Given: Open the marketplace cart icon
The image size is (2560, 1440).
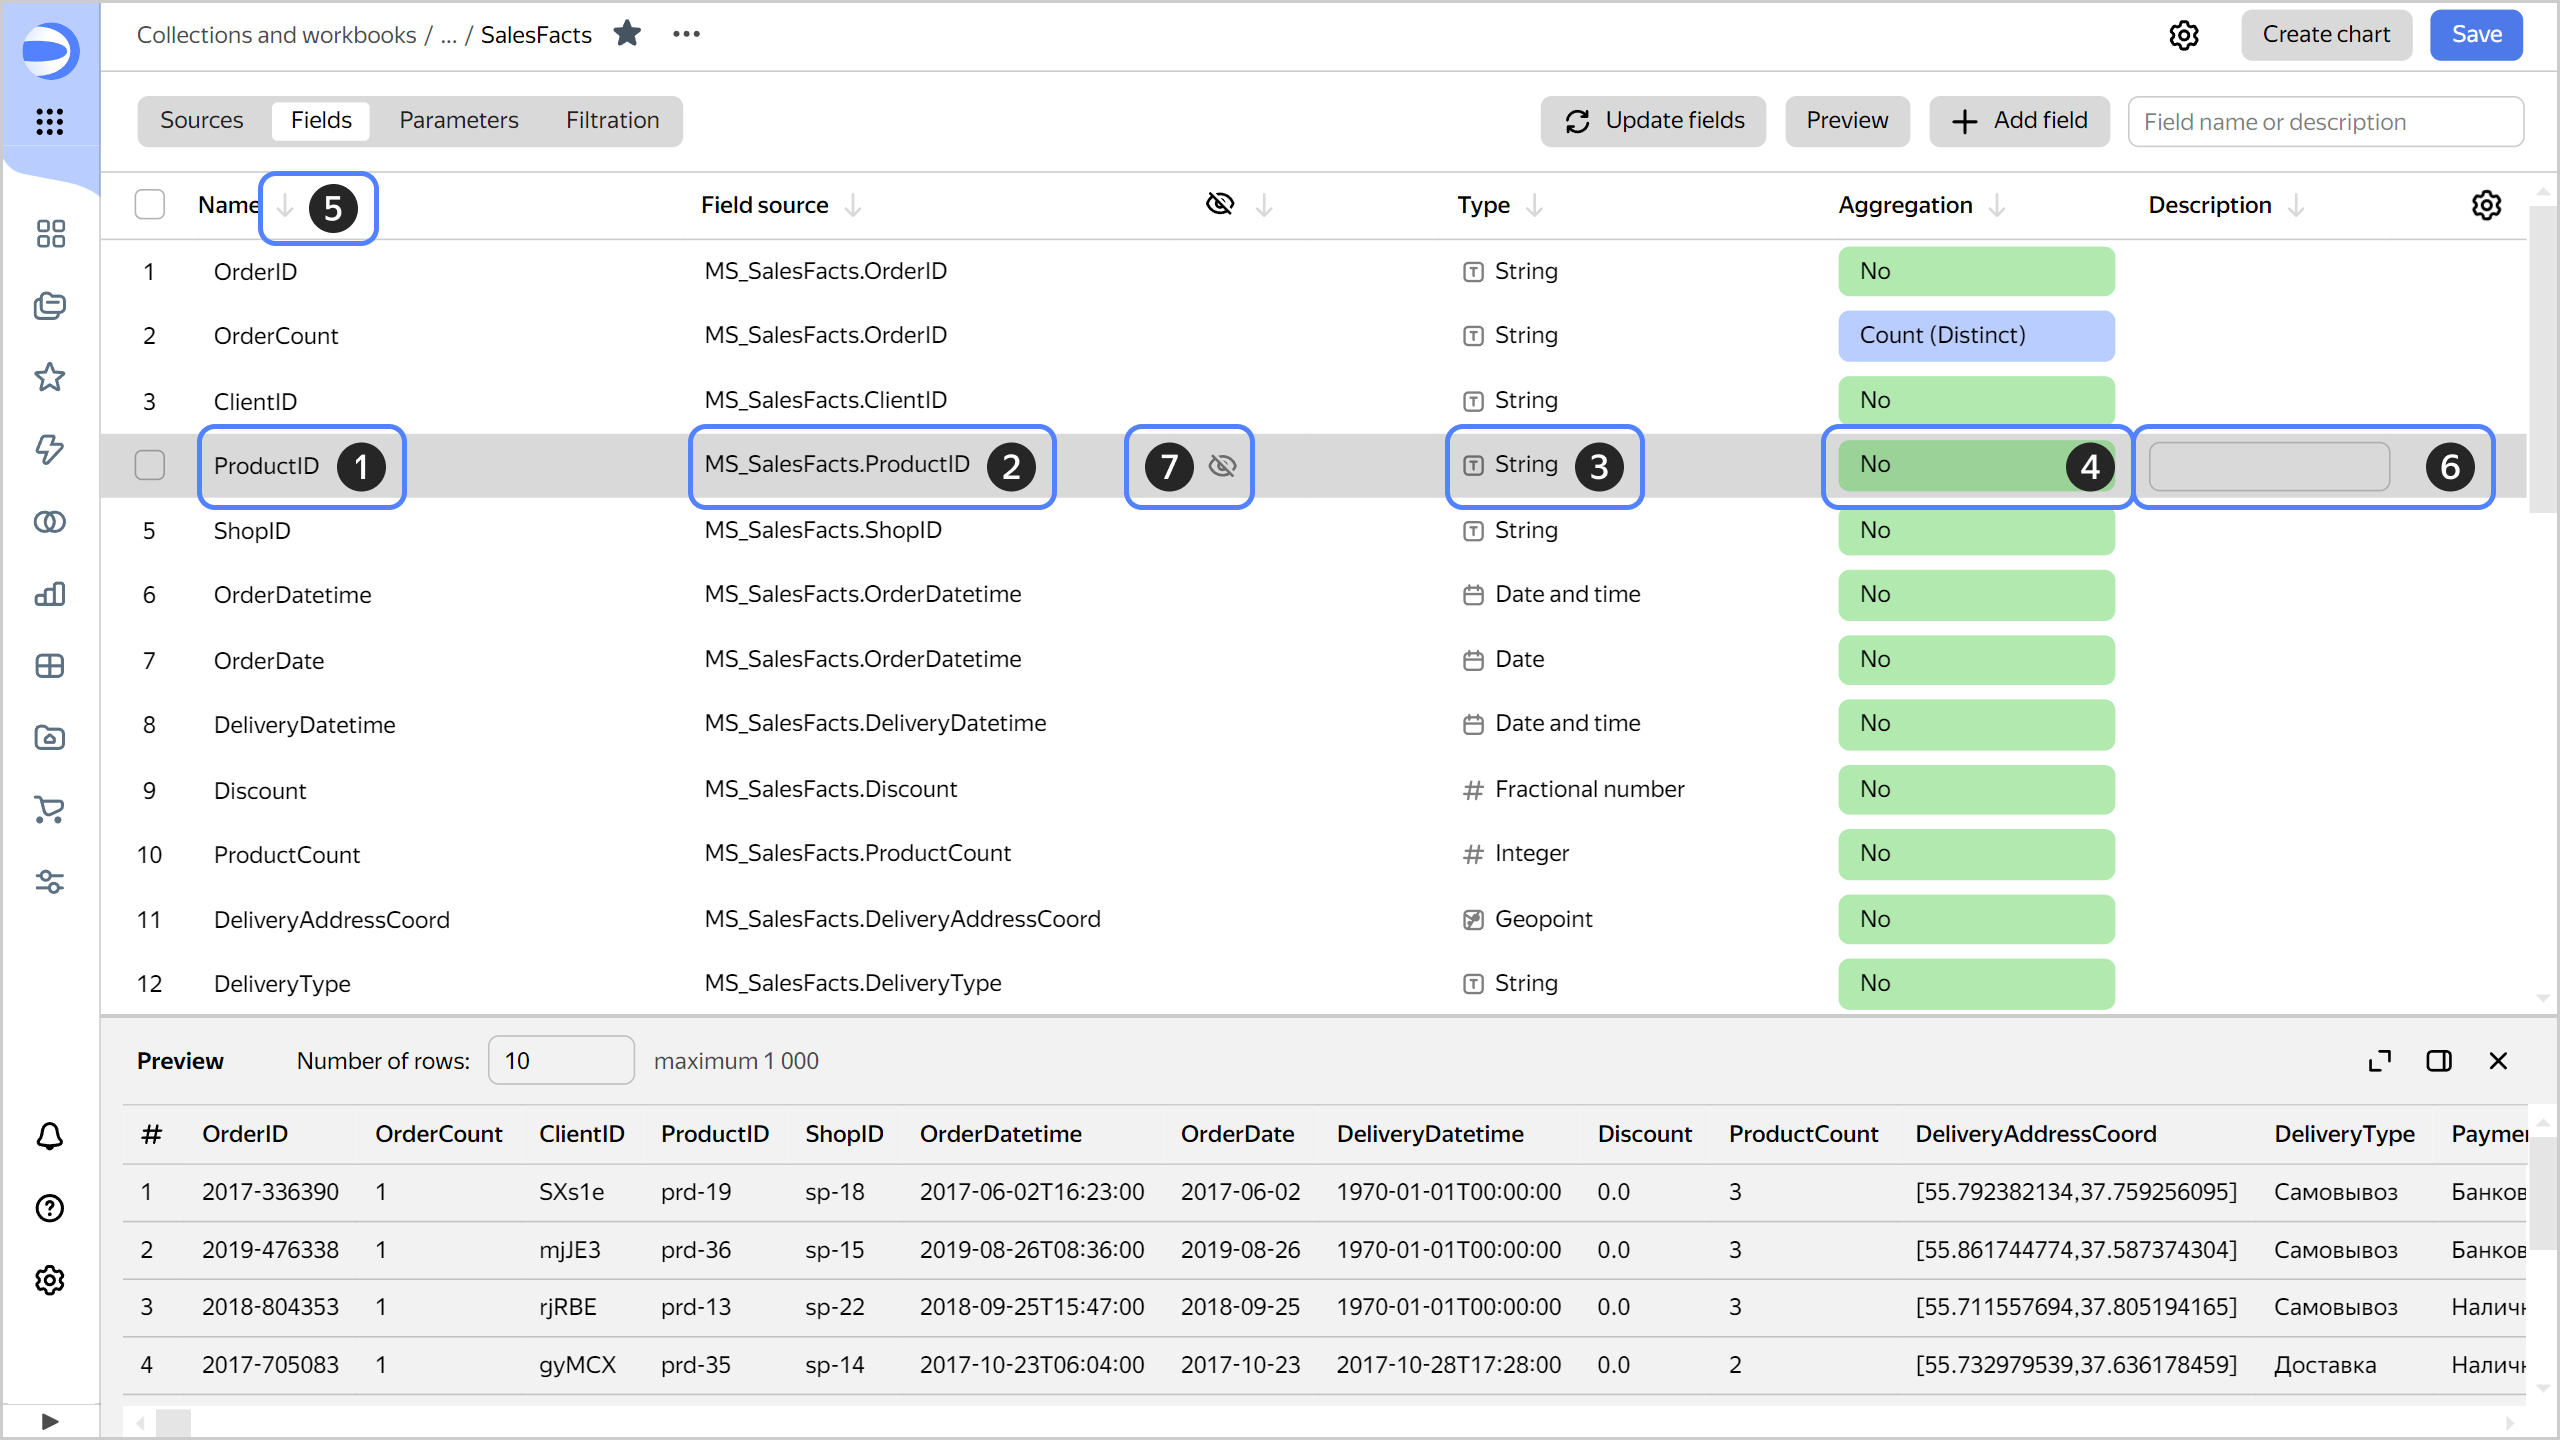Looking at the screenshot, I should coord(50,810).
